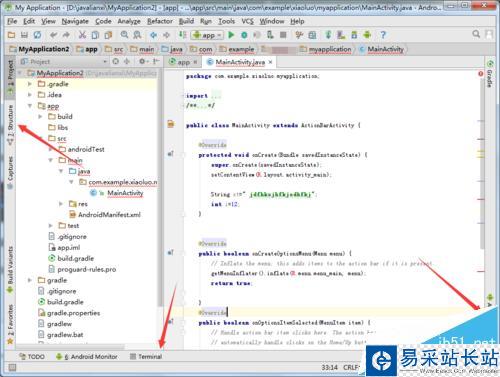
Task: Open the Navigate menu
Action: click(75, 21)
